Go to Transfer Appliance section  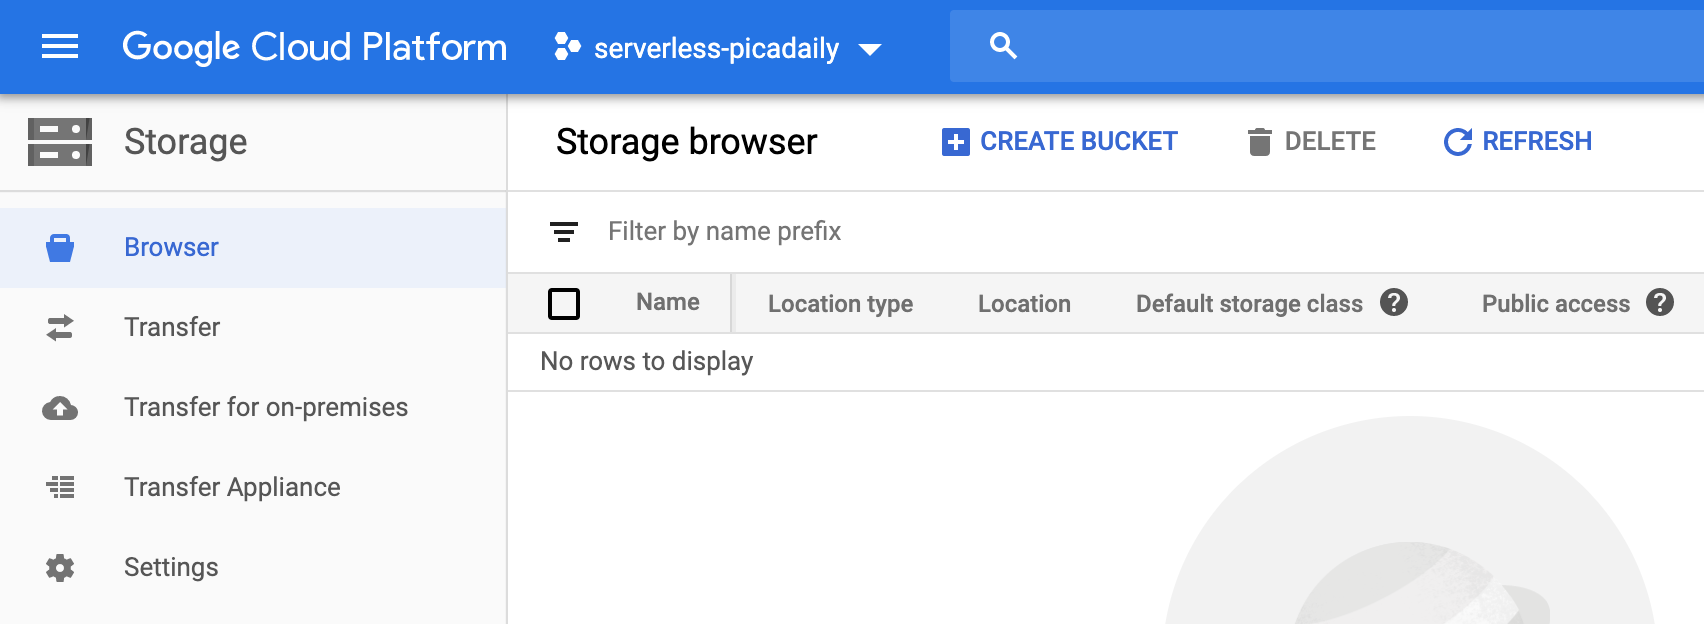pyautogui.click(x=232, y=488)
